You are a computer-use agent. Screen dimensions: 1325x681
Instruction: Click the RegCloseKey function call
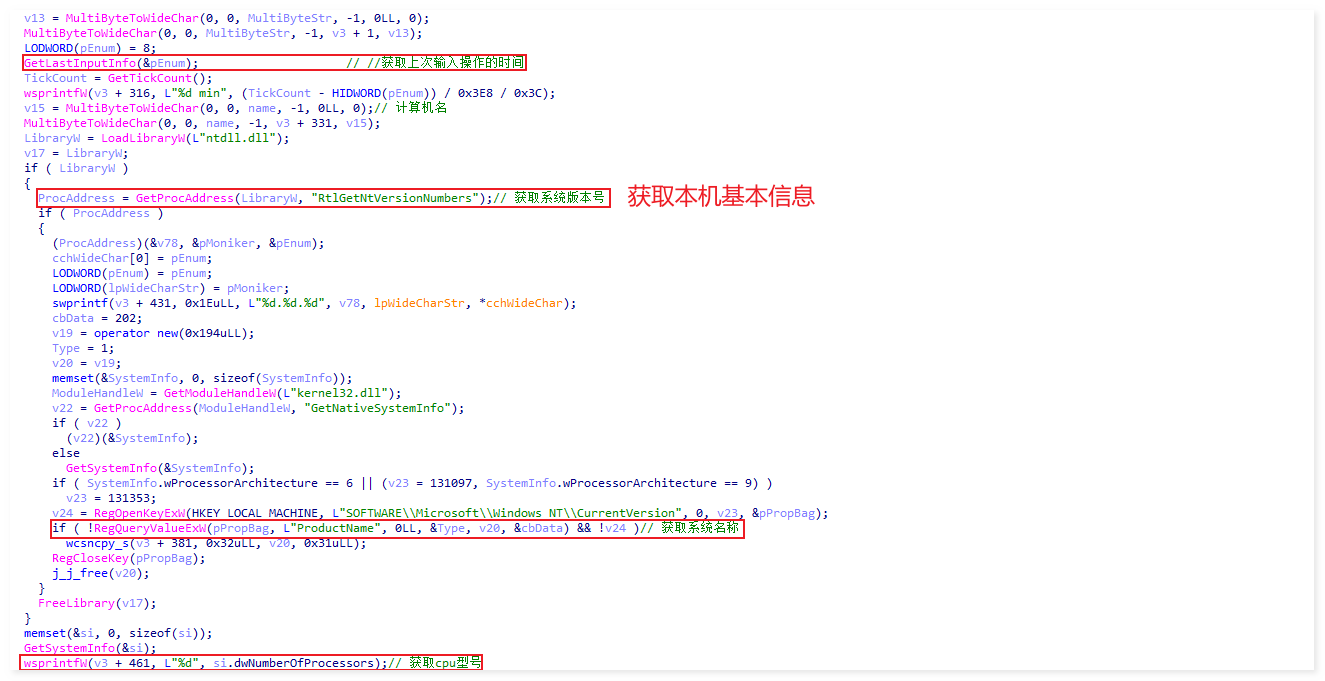[91, 558]
